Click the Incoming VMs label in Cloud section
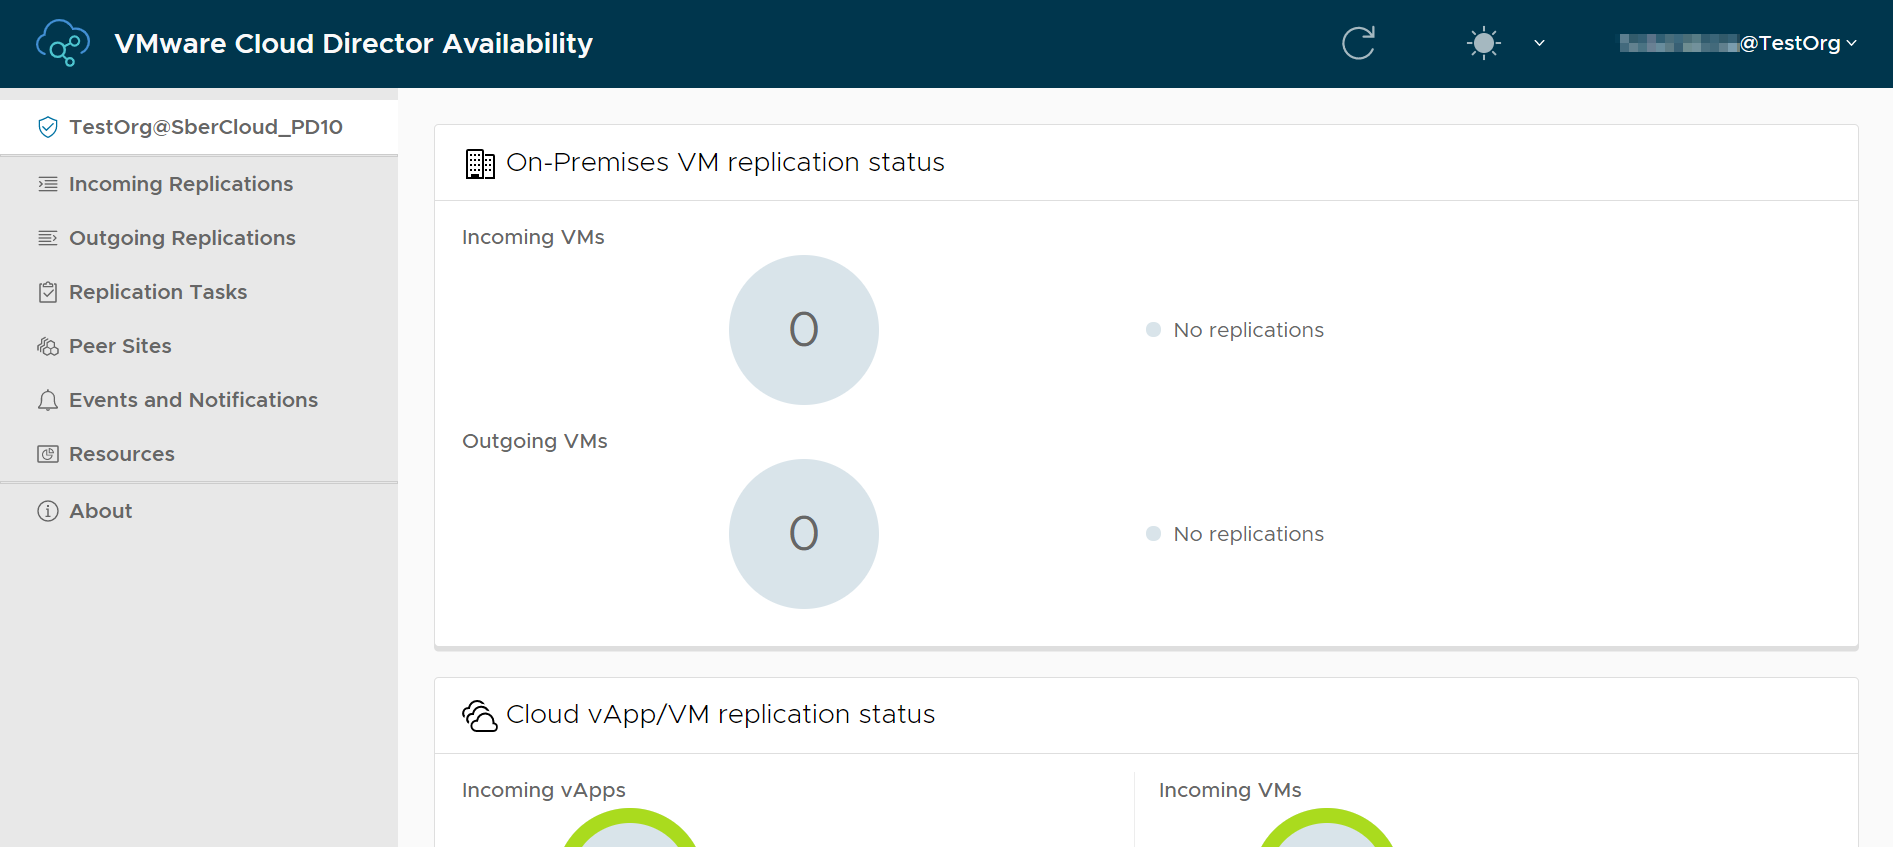 (1230, 790)
